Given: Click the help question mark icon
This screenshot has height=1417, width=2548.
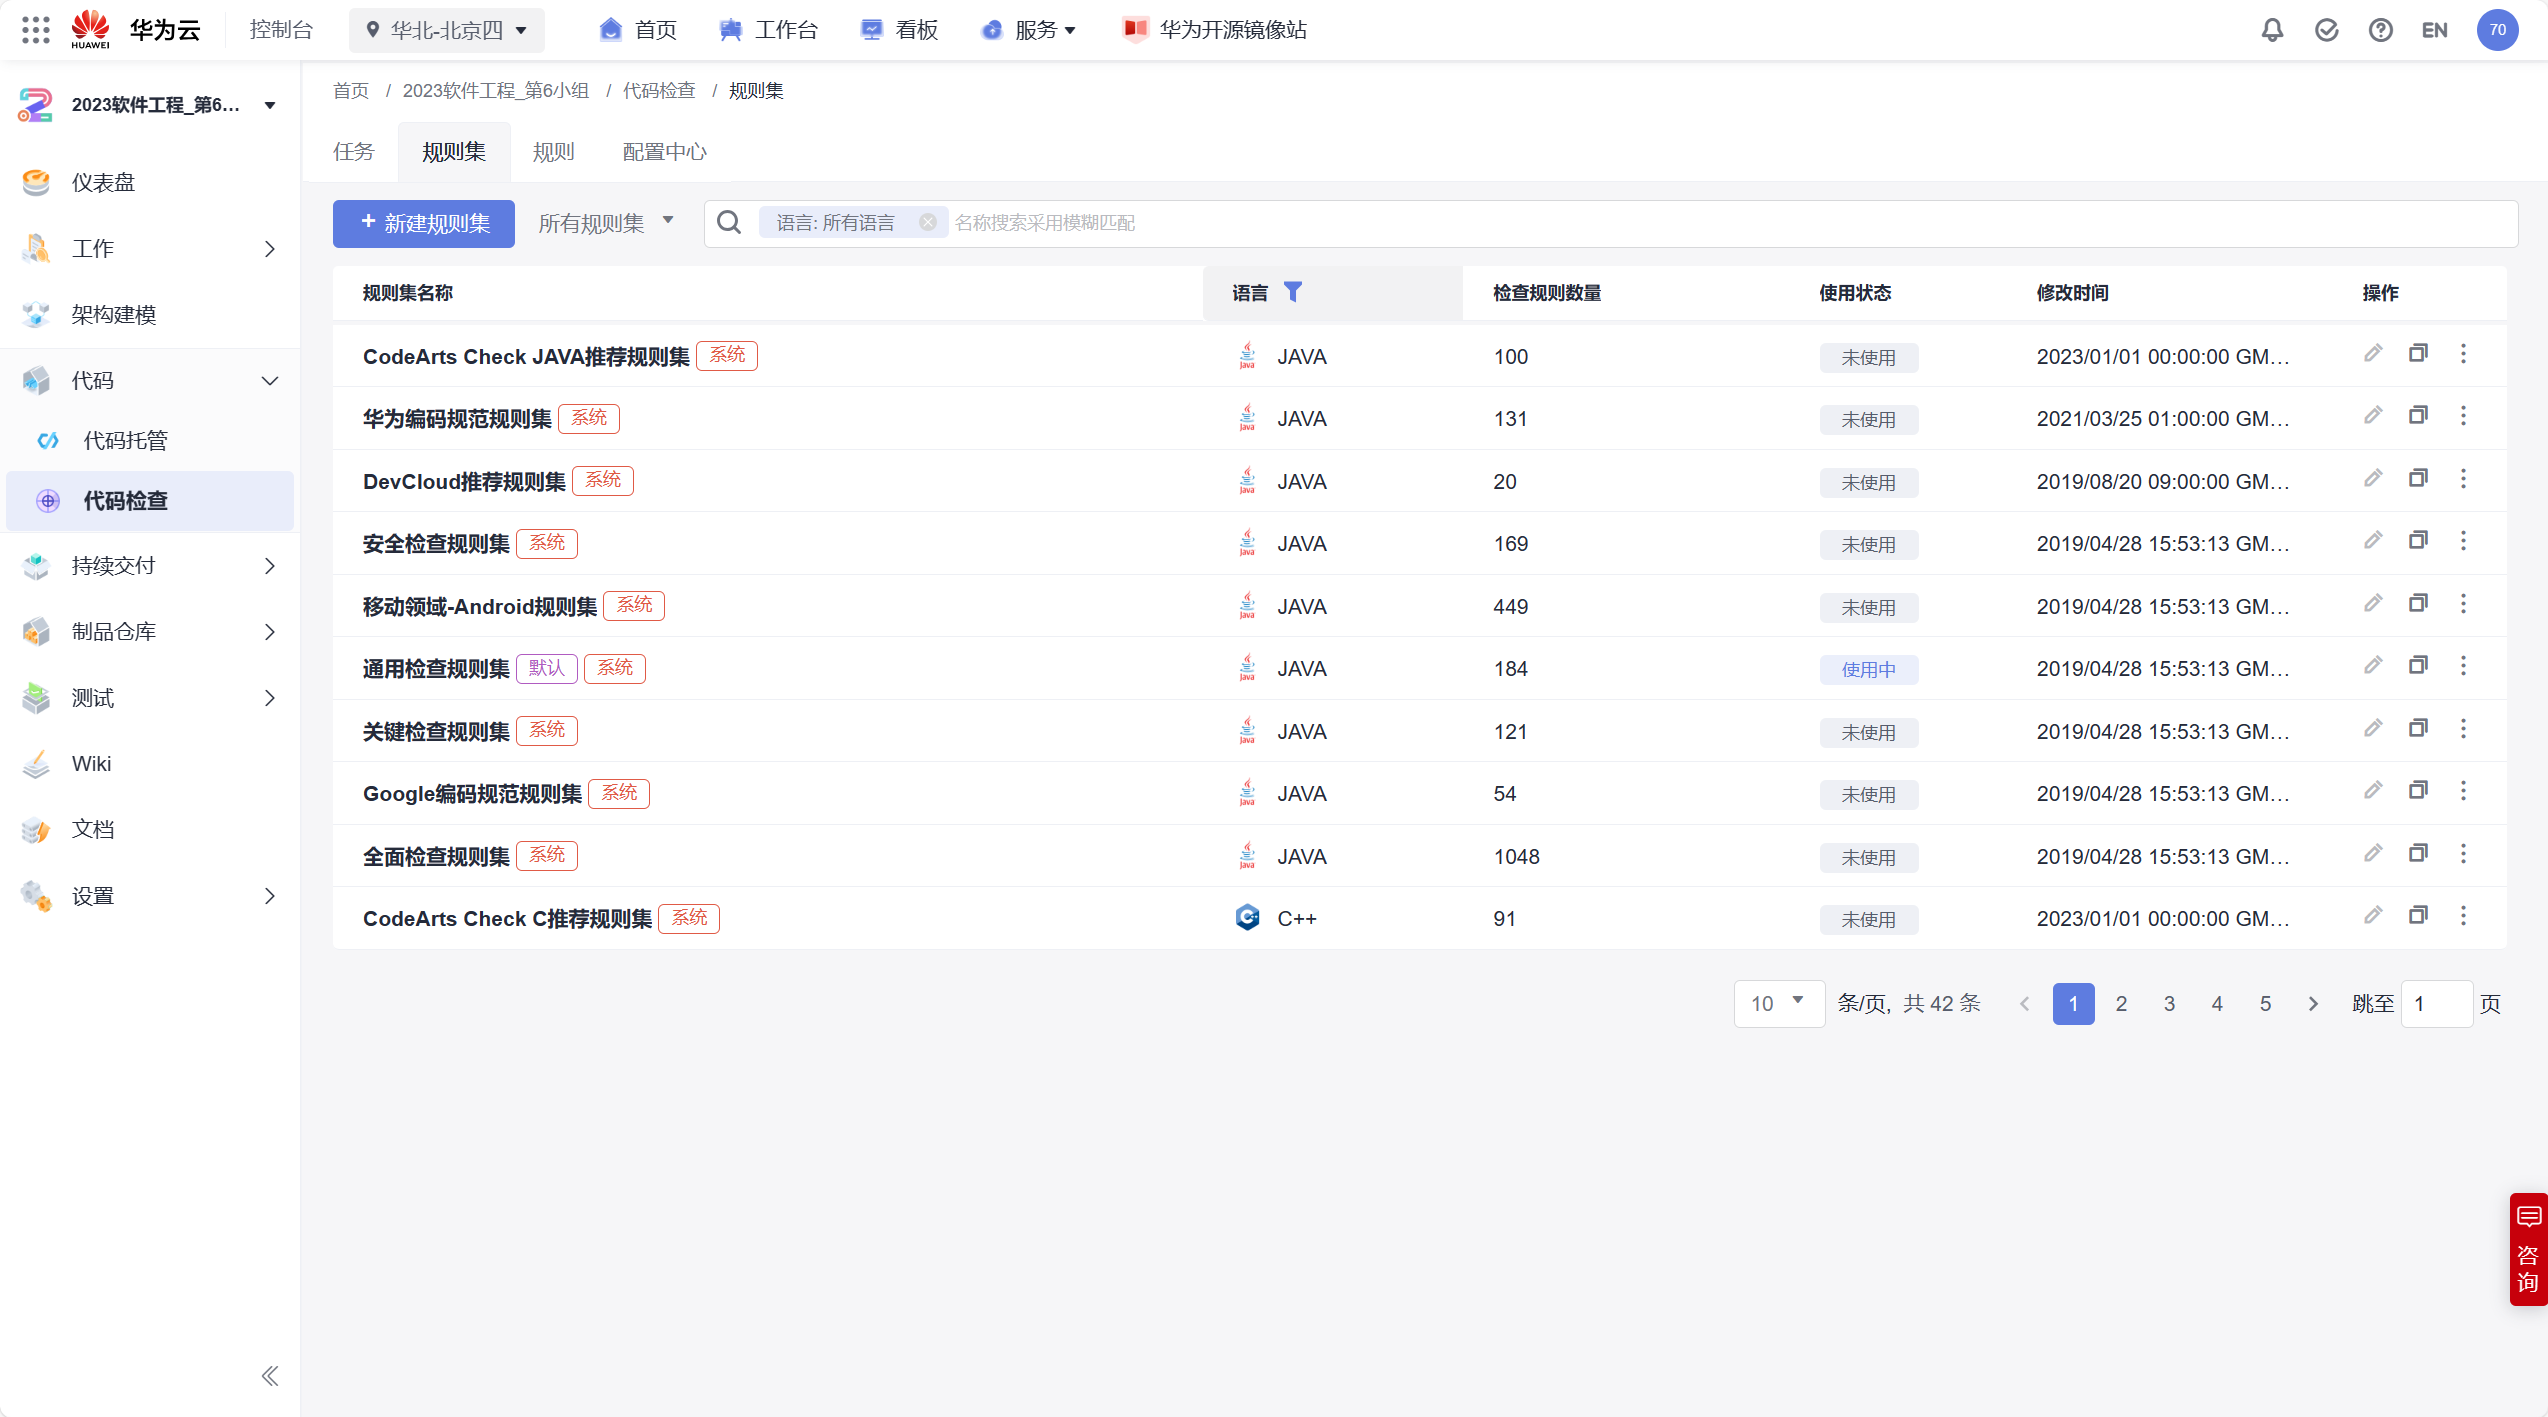Looking at the screenshot, I should click(x=2380, y=30).
